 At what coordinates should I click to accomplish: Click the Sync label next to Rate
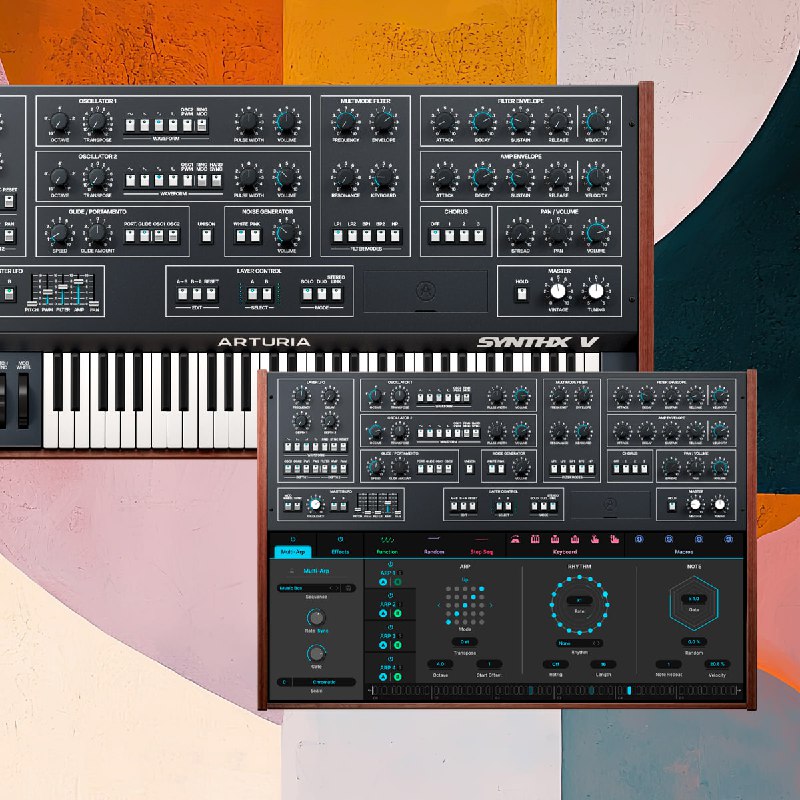click(x=323, y=631)
